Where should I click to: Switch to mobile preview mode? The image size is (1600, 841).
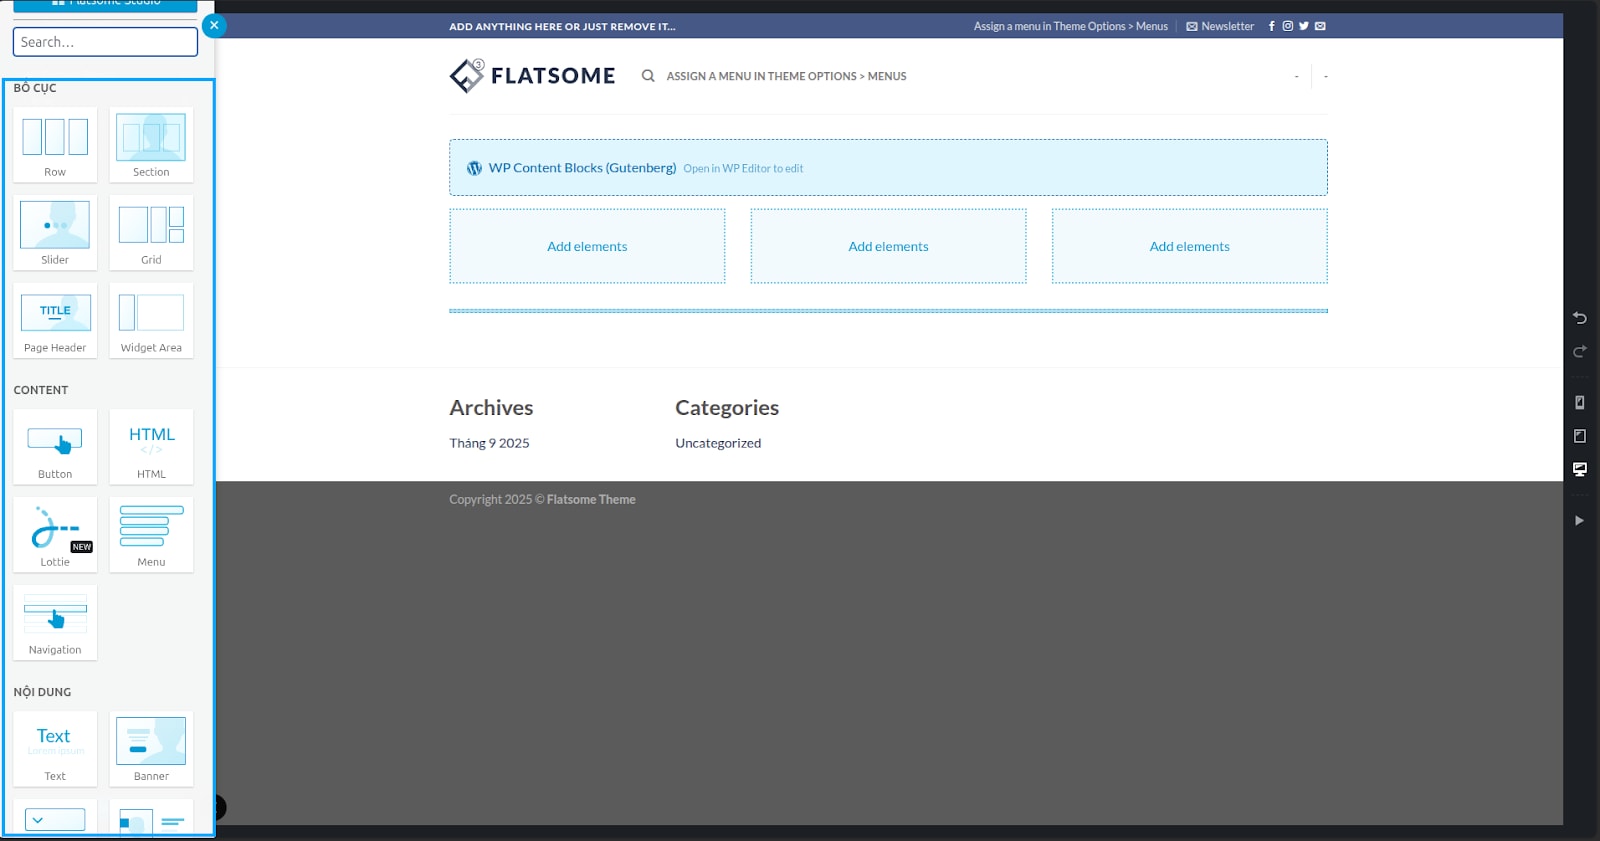(x=1579, y=402)
